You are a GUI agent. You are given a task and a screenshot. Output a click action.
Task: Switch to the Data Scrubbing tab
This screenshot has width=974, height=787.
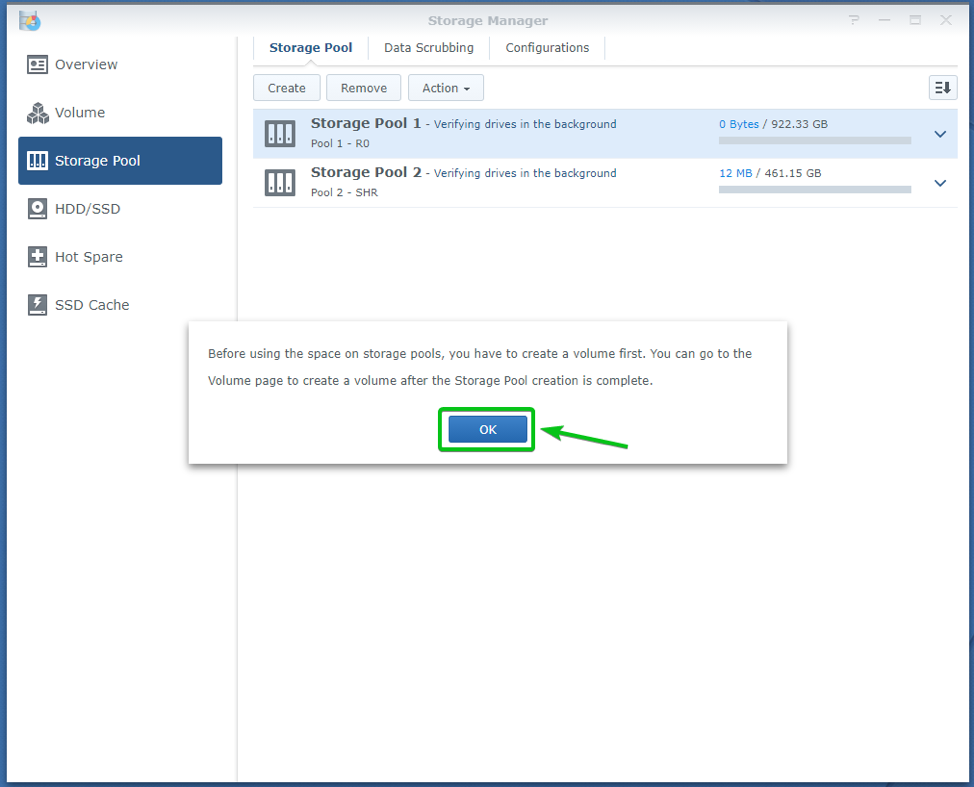click(x=429, y=48)
